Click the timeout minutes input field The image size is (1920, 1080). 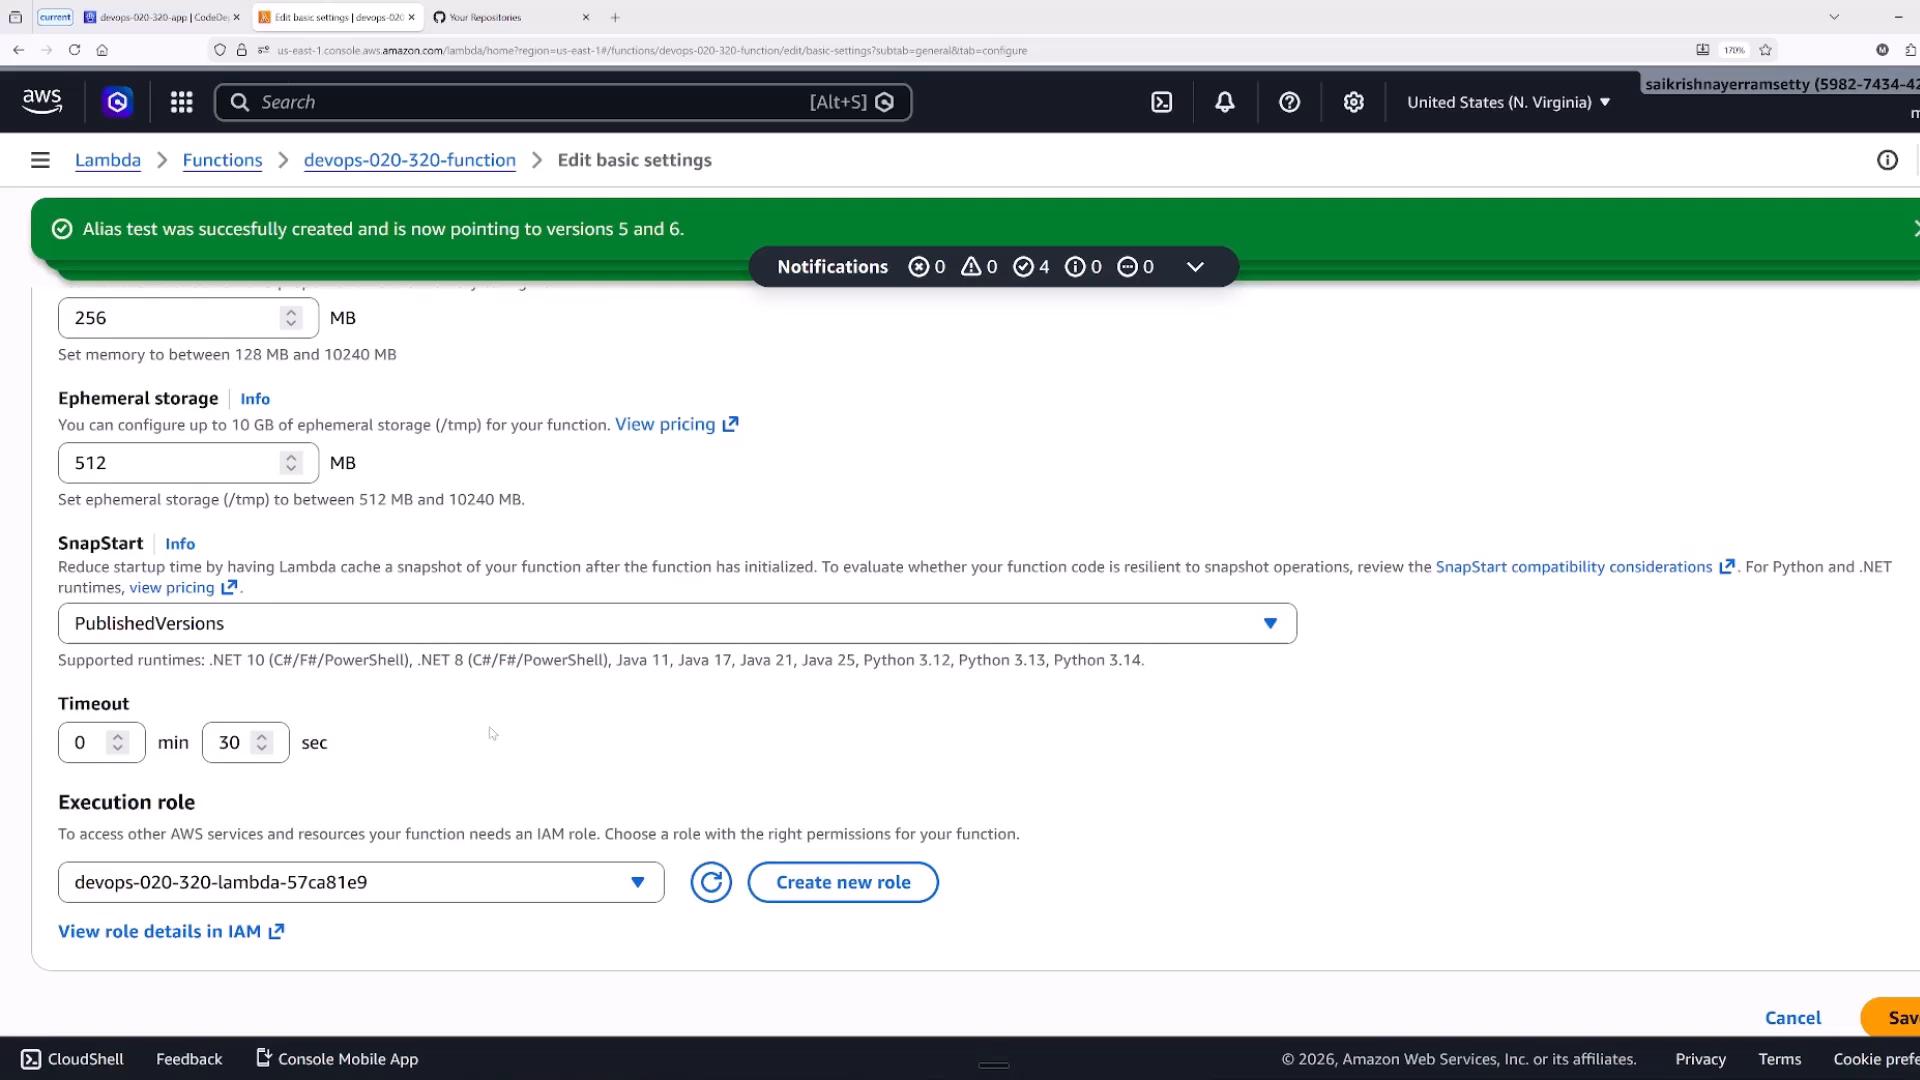click(x=102, y=742)
